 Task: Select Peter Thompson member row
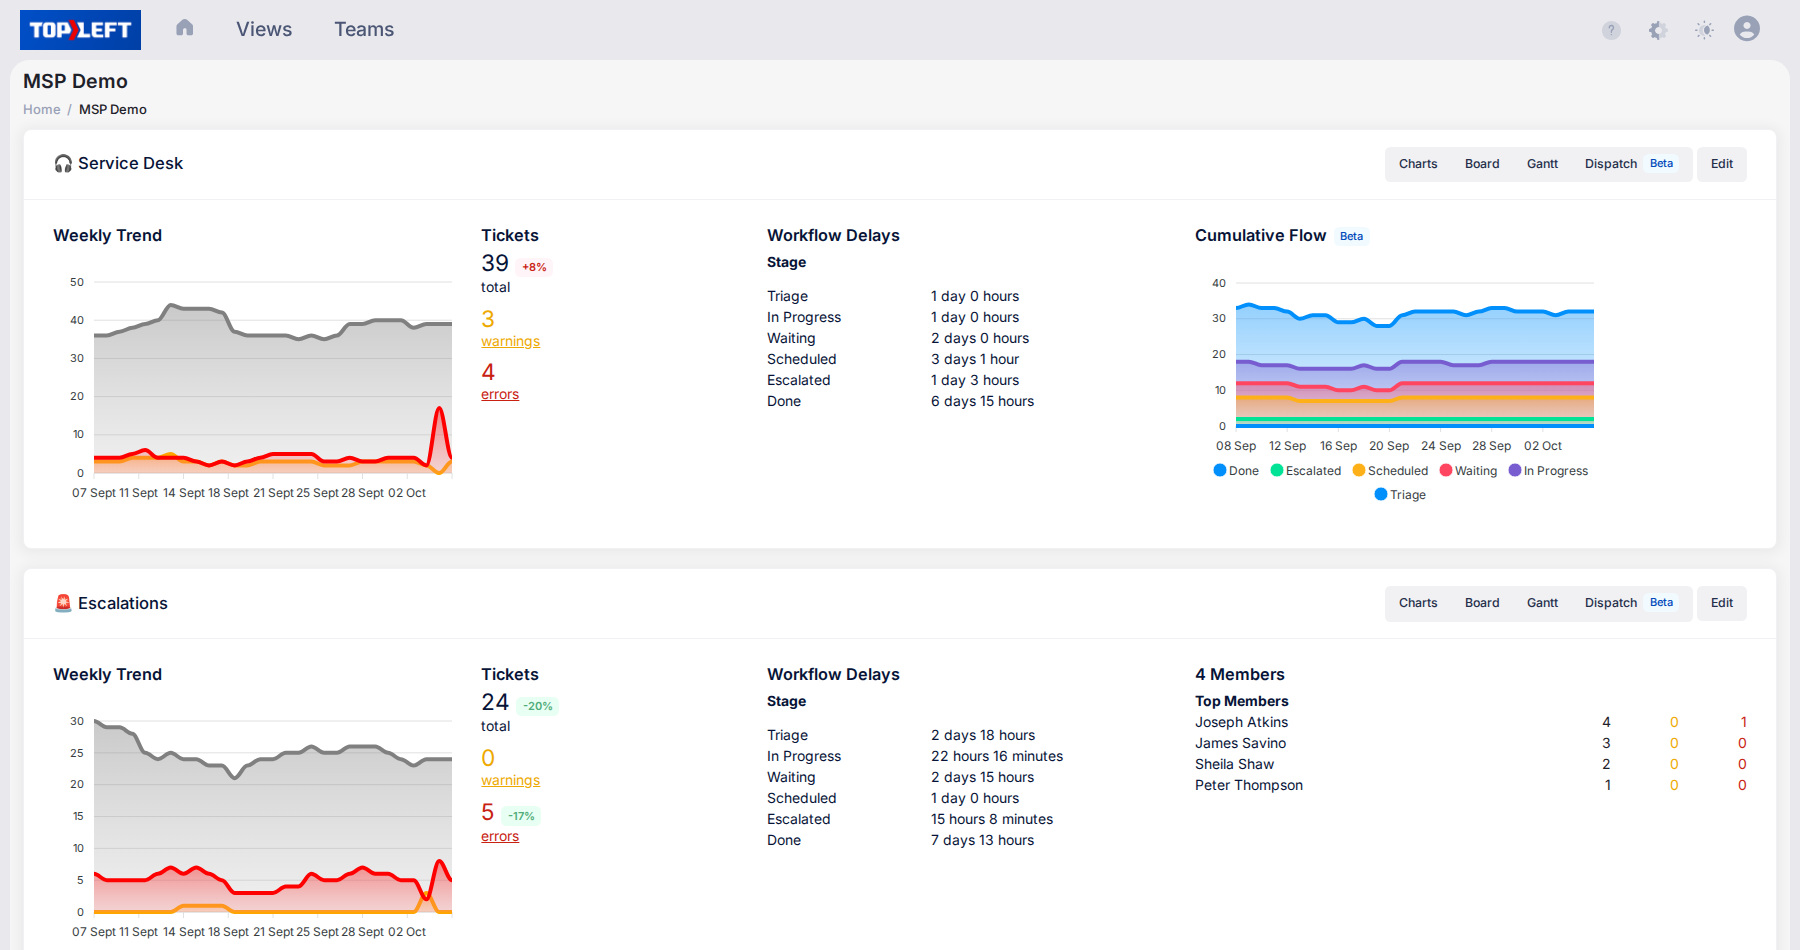click(x=1471, y=785)
